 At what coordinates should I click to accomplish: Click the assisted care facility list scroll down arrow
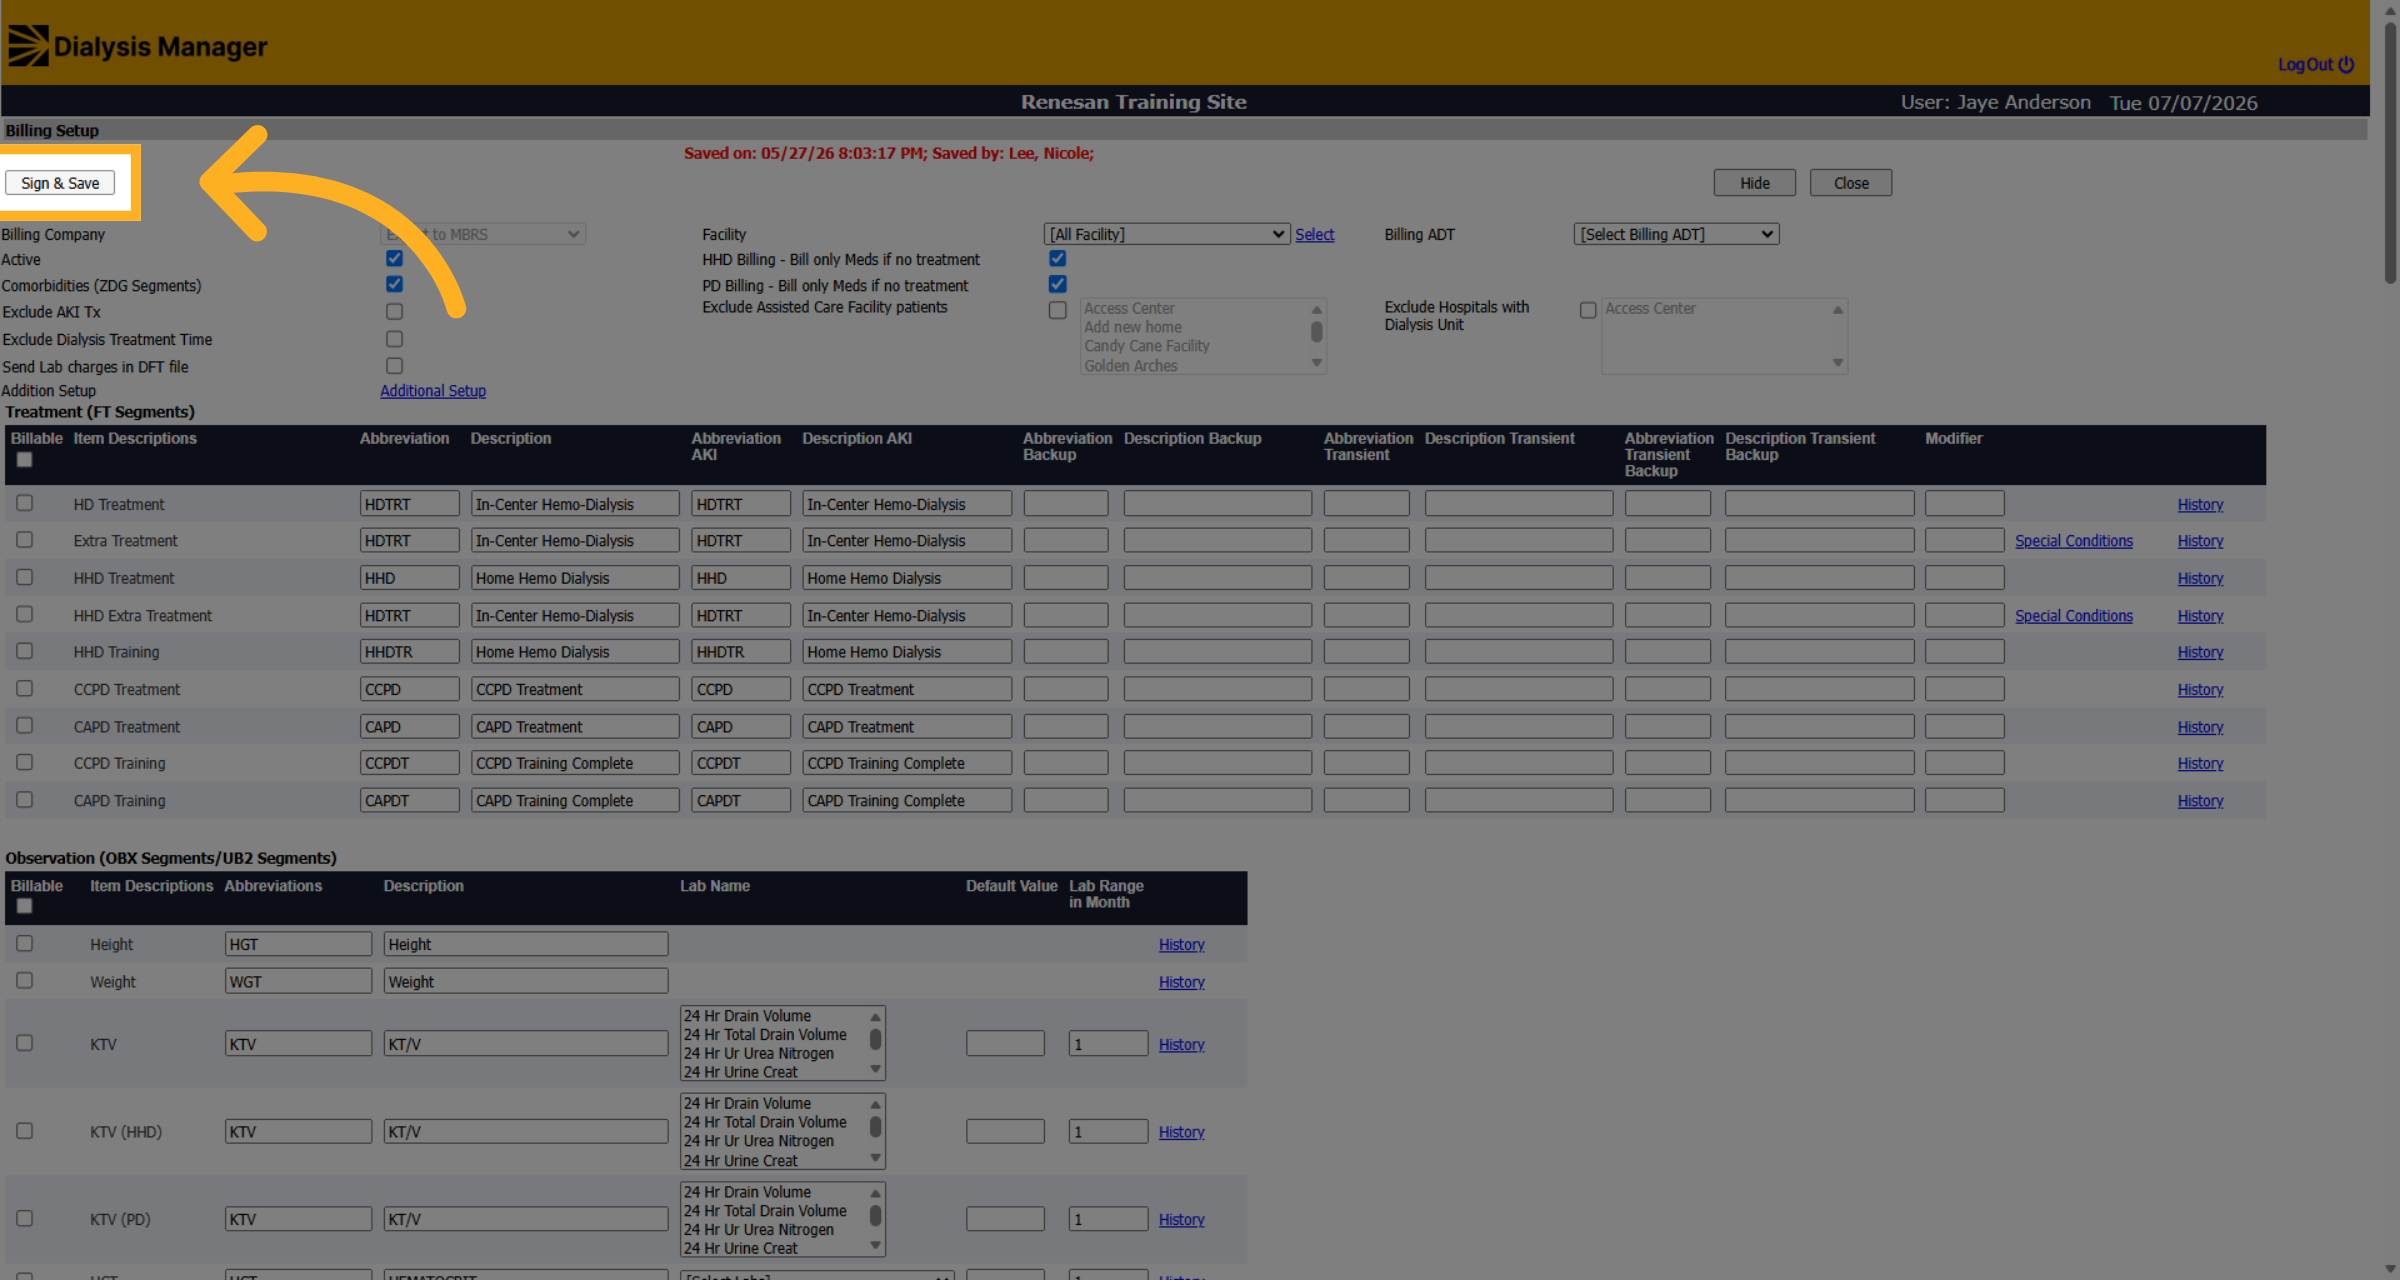(x=1316, y=363)
